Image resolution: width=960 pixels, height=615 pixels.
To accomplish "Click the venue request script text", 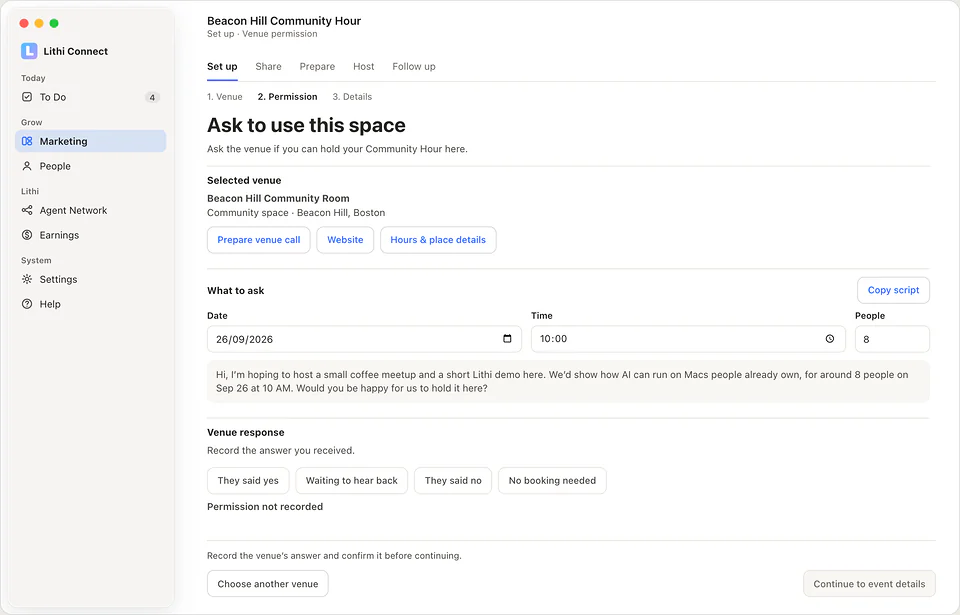I will (x=568, y=381).
